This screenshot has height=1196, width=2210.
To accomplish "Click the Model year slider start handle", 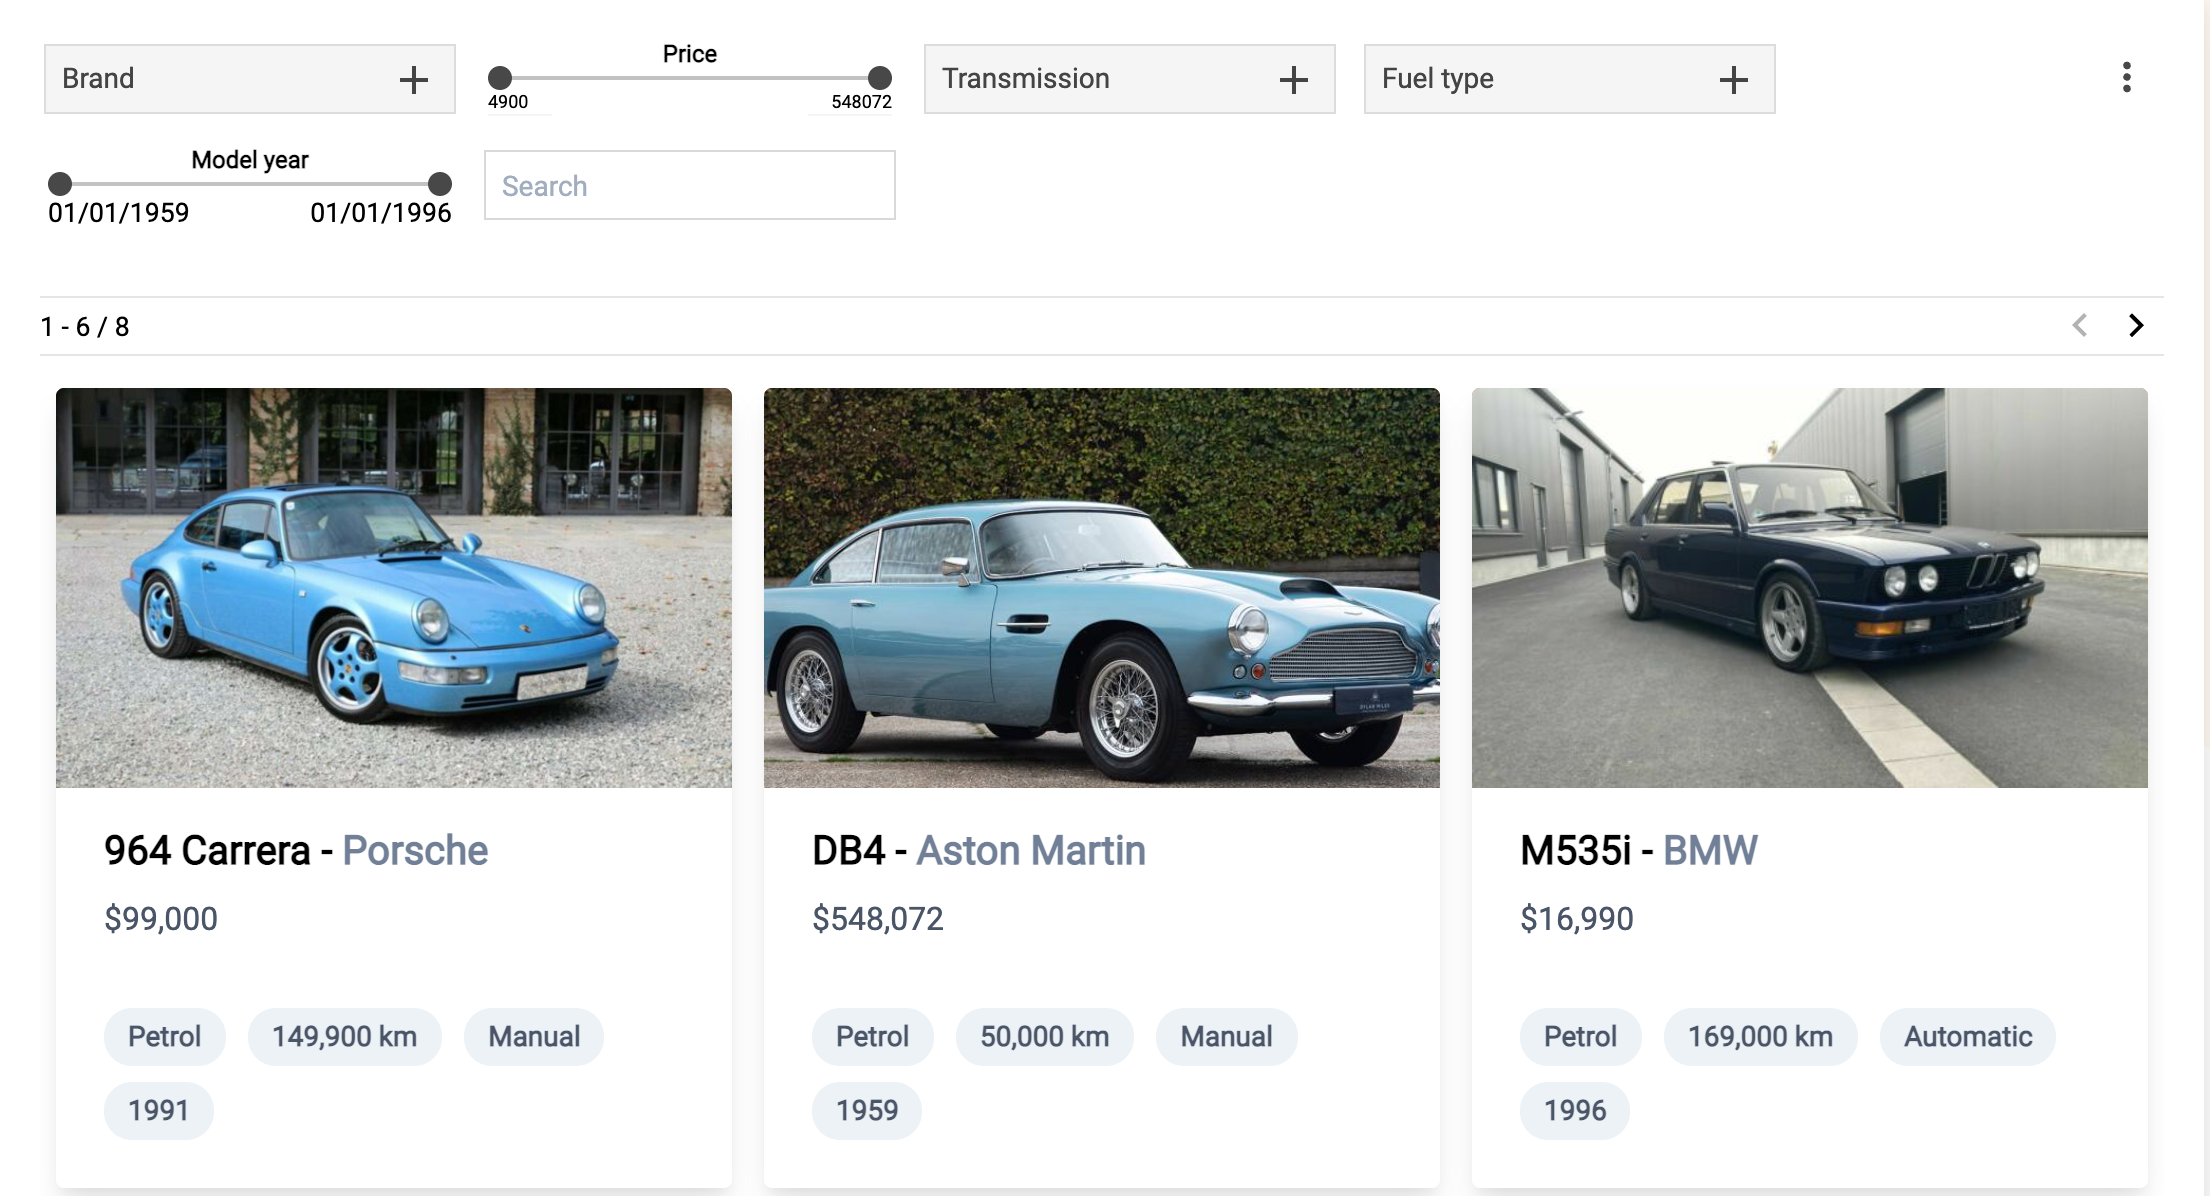I will point(60,184).
